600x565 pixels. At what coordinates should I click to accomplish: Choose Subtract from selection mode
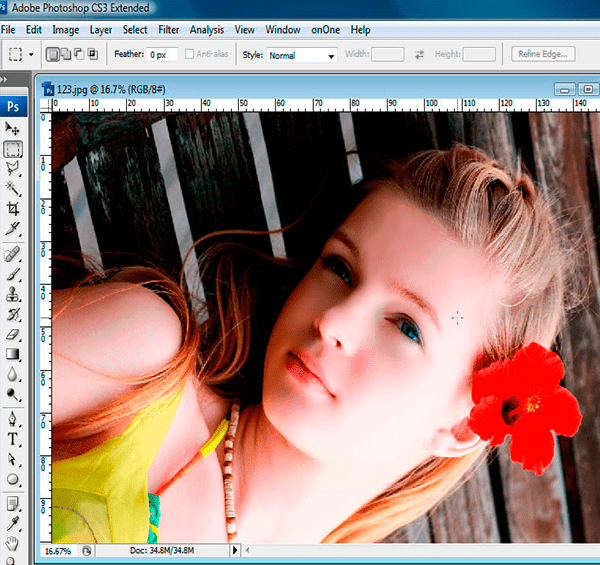(x=79, y=54)
